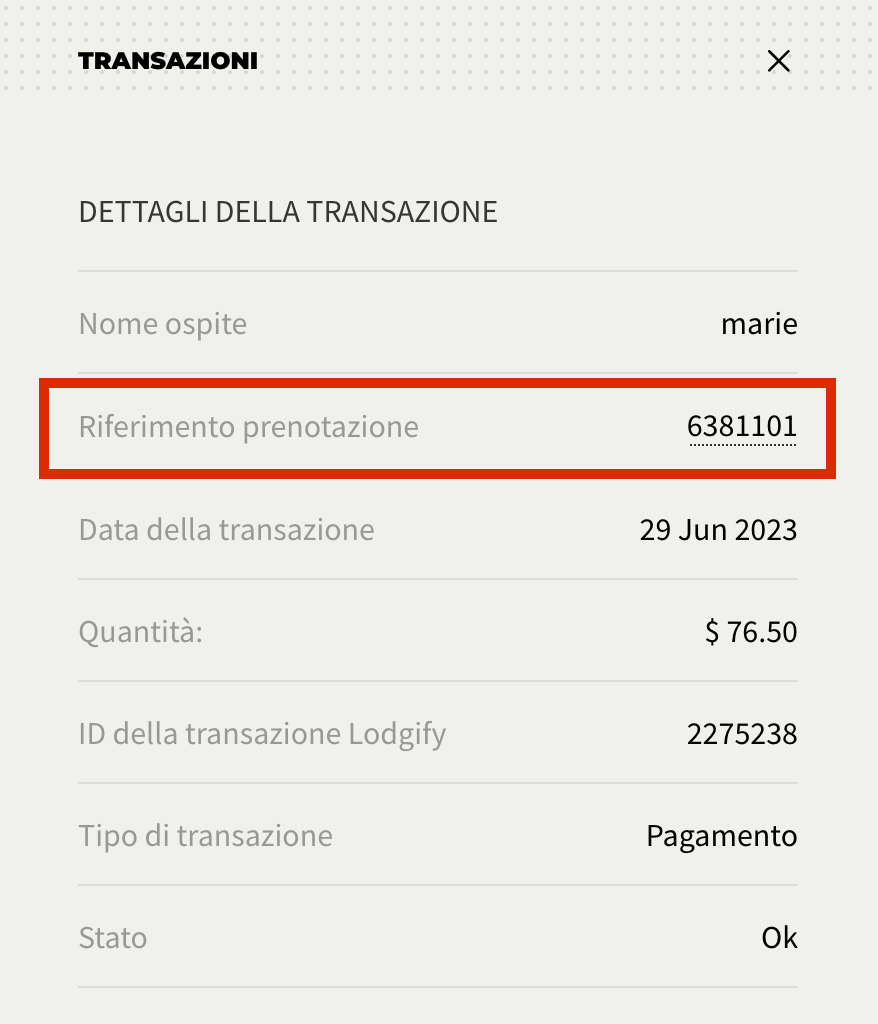Image resolution: width=878 pixels, height=1024 pixels.
Task: Click the Nome ospite label
Action: 163,325
